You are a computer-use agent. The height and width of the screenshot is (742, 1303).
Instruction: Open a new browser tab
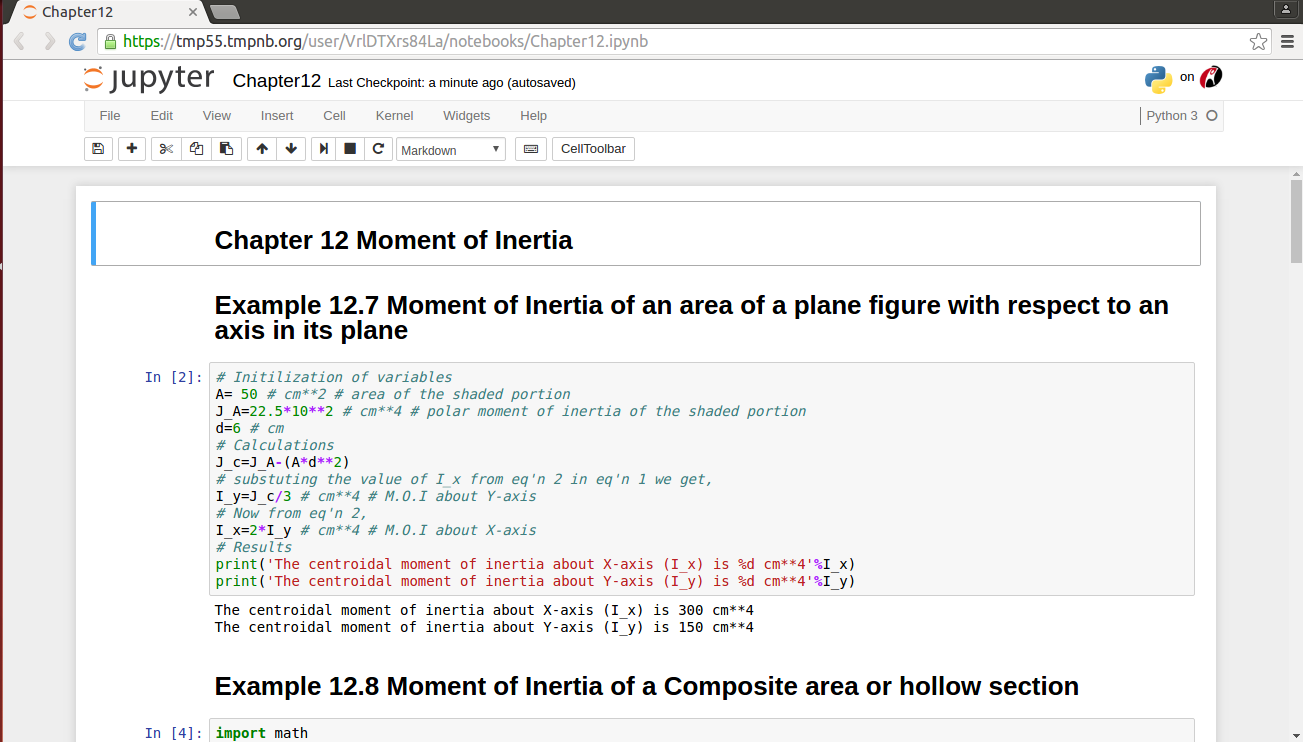tap(225, 12)
